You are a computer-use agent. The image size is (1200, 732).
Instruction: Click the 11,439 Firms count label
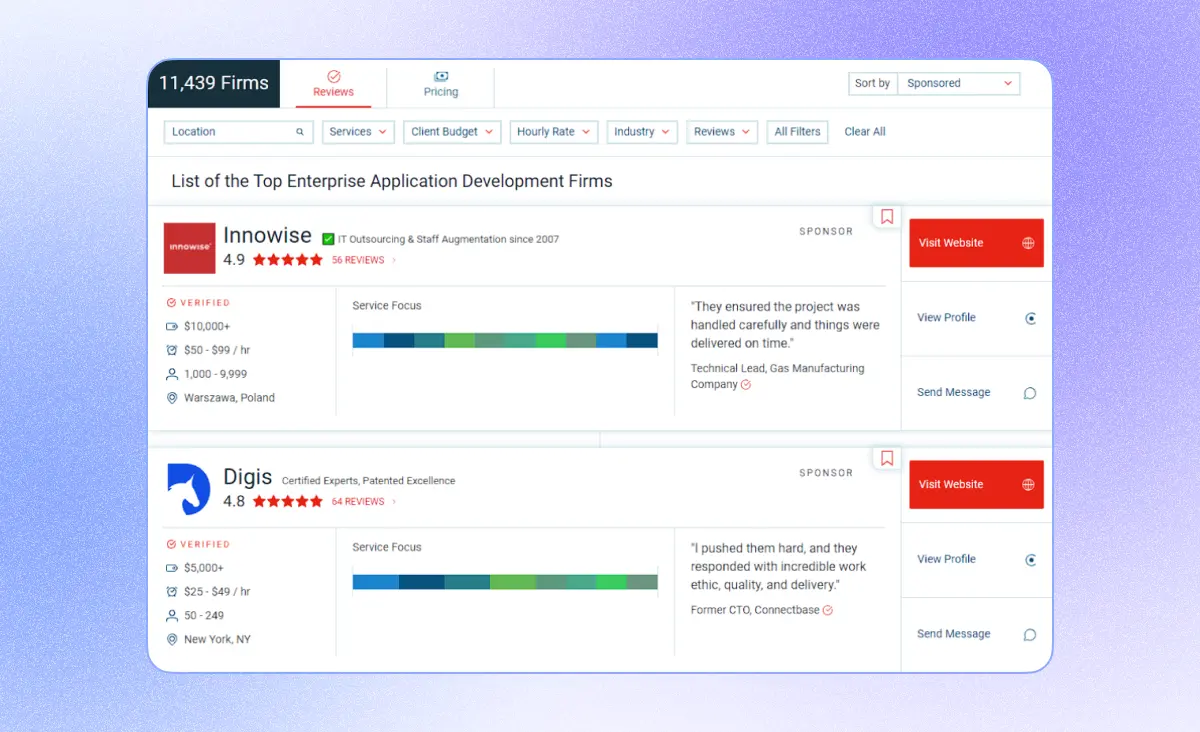[x=214, y=84]
